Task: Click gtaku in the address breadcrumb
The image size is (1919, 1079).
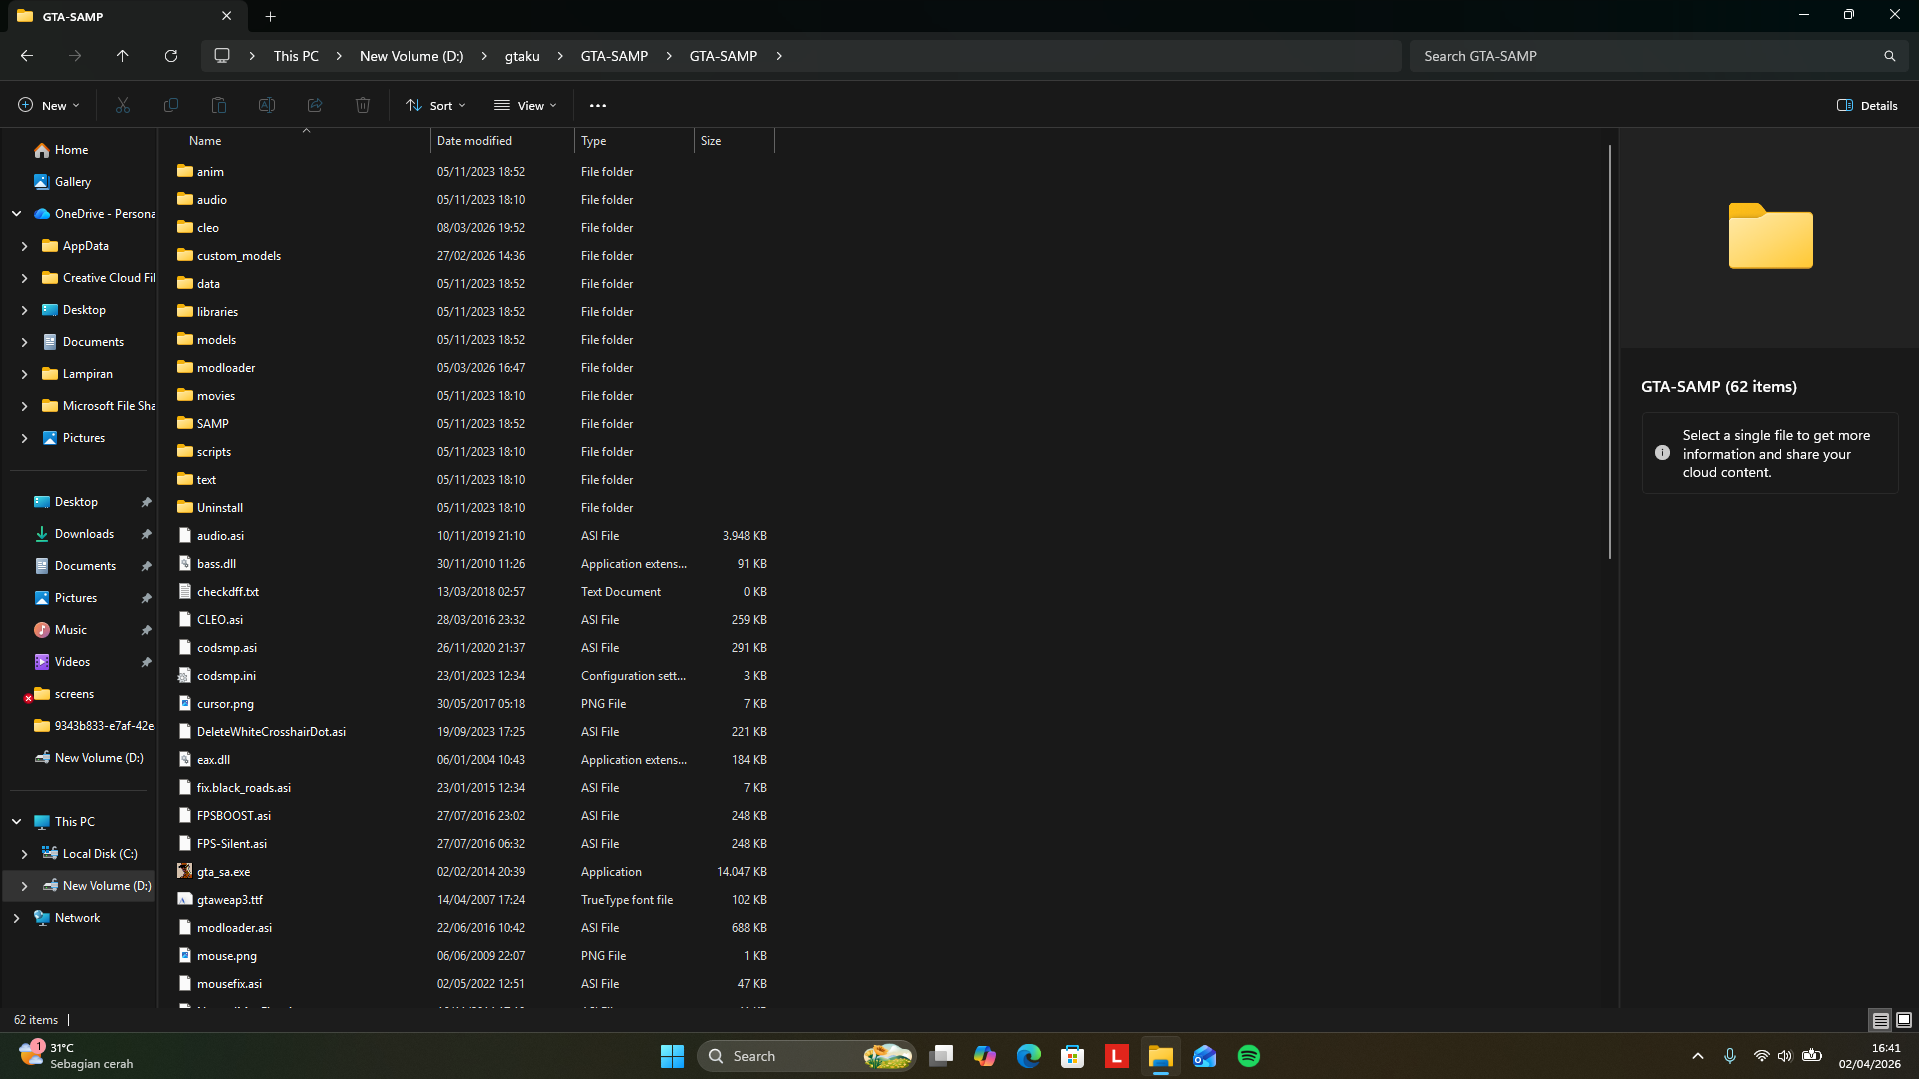Action: [522, 56]
